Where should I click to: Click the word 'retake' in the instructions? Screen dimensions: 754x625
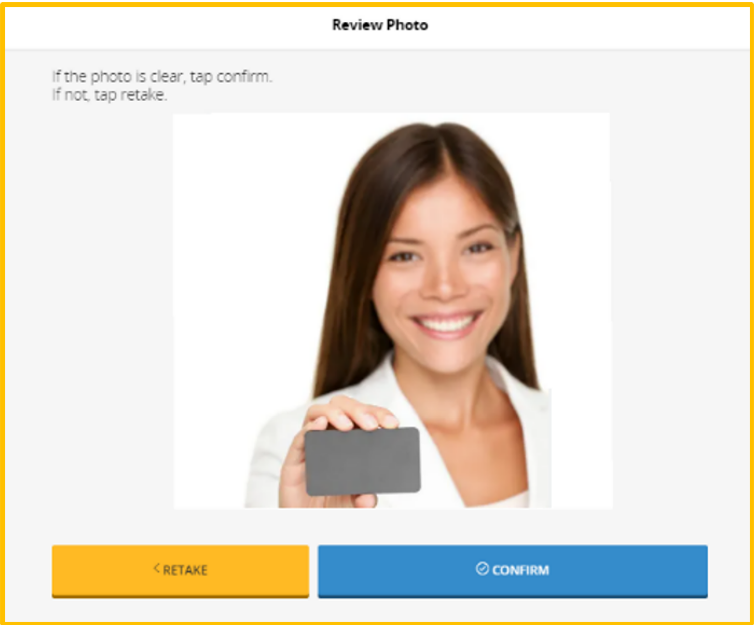[143, 95]
